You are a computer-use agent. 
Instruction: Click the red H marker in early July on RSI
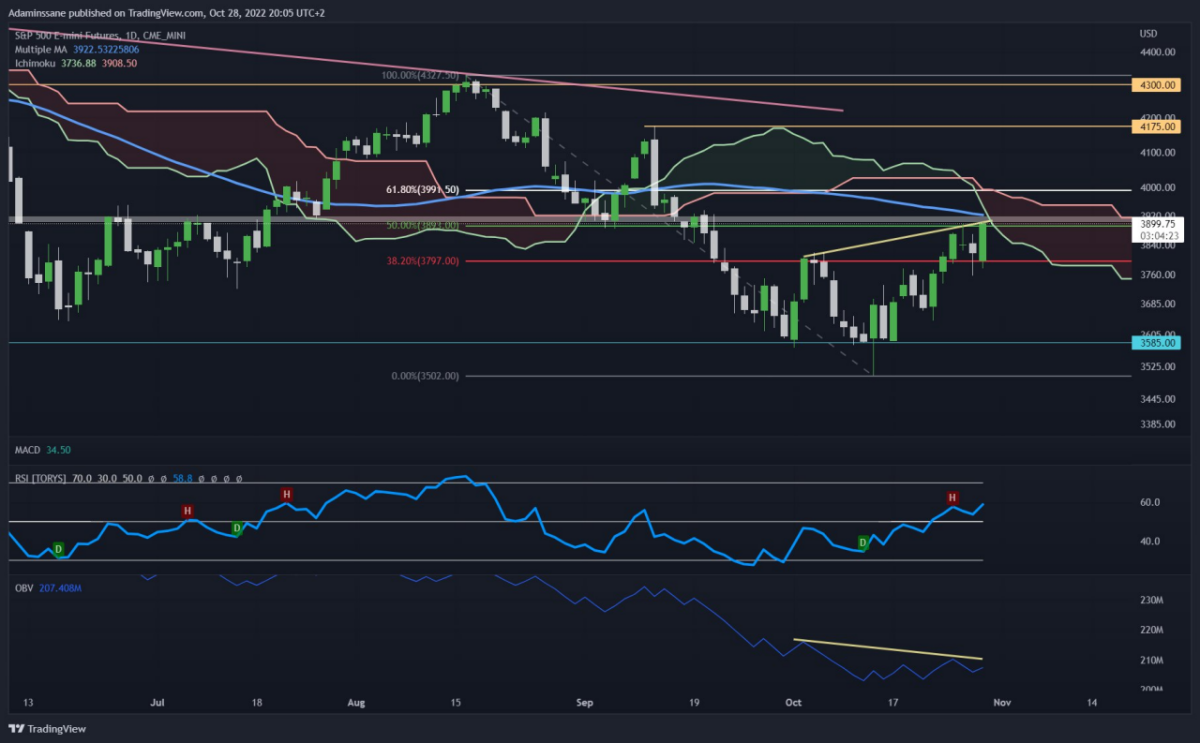tap(187, 511)
